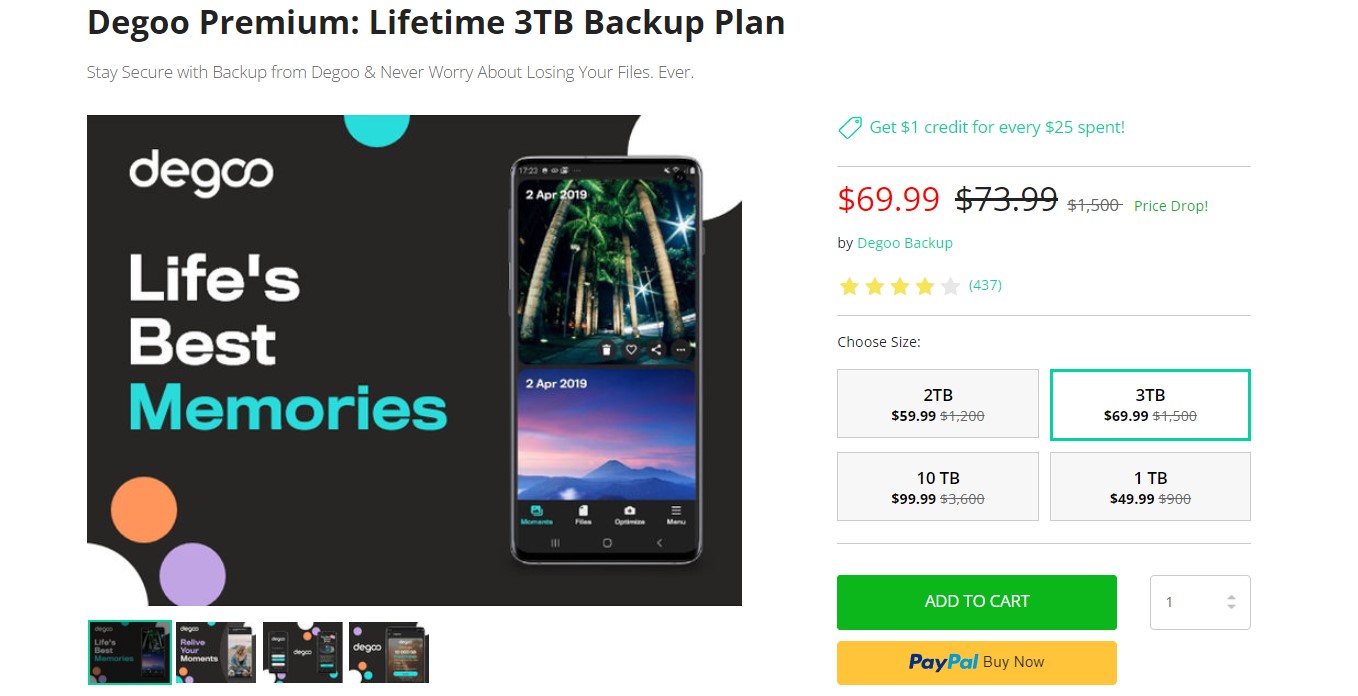Viewport: 1358px width, 696px height.
Task: Click the star rating icons
Action: coord(899,287)
